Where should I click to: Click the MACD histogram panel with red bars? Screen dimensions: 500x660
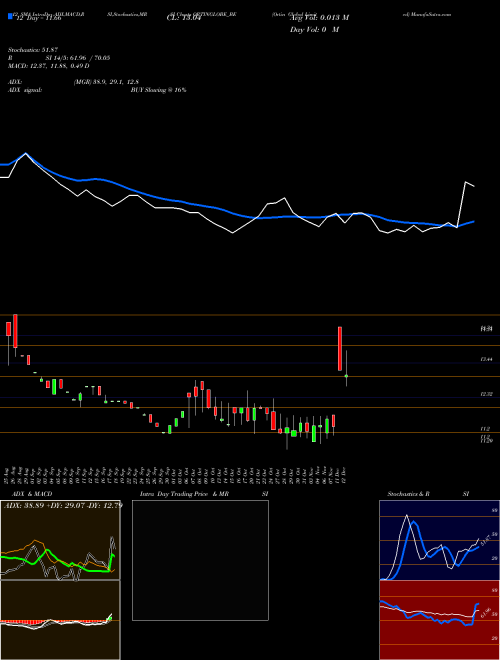[x=60, y=620]
